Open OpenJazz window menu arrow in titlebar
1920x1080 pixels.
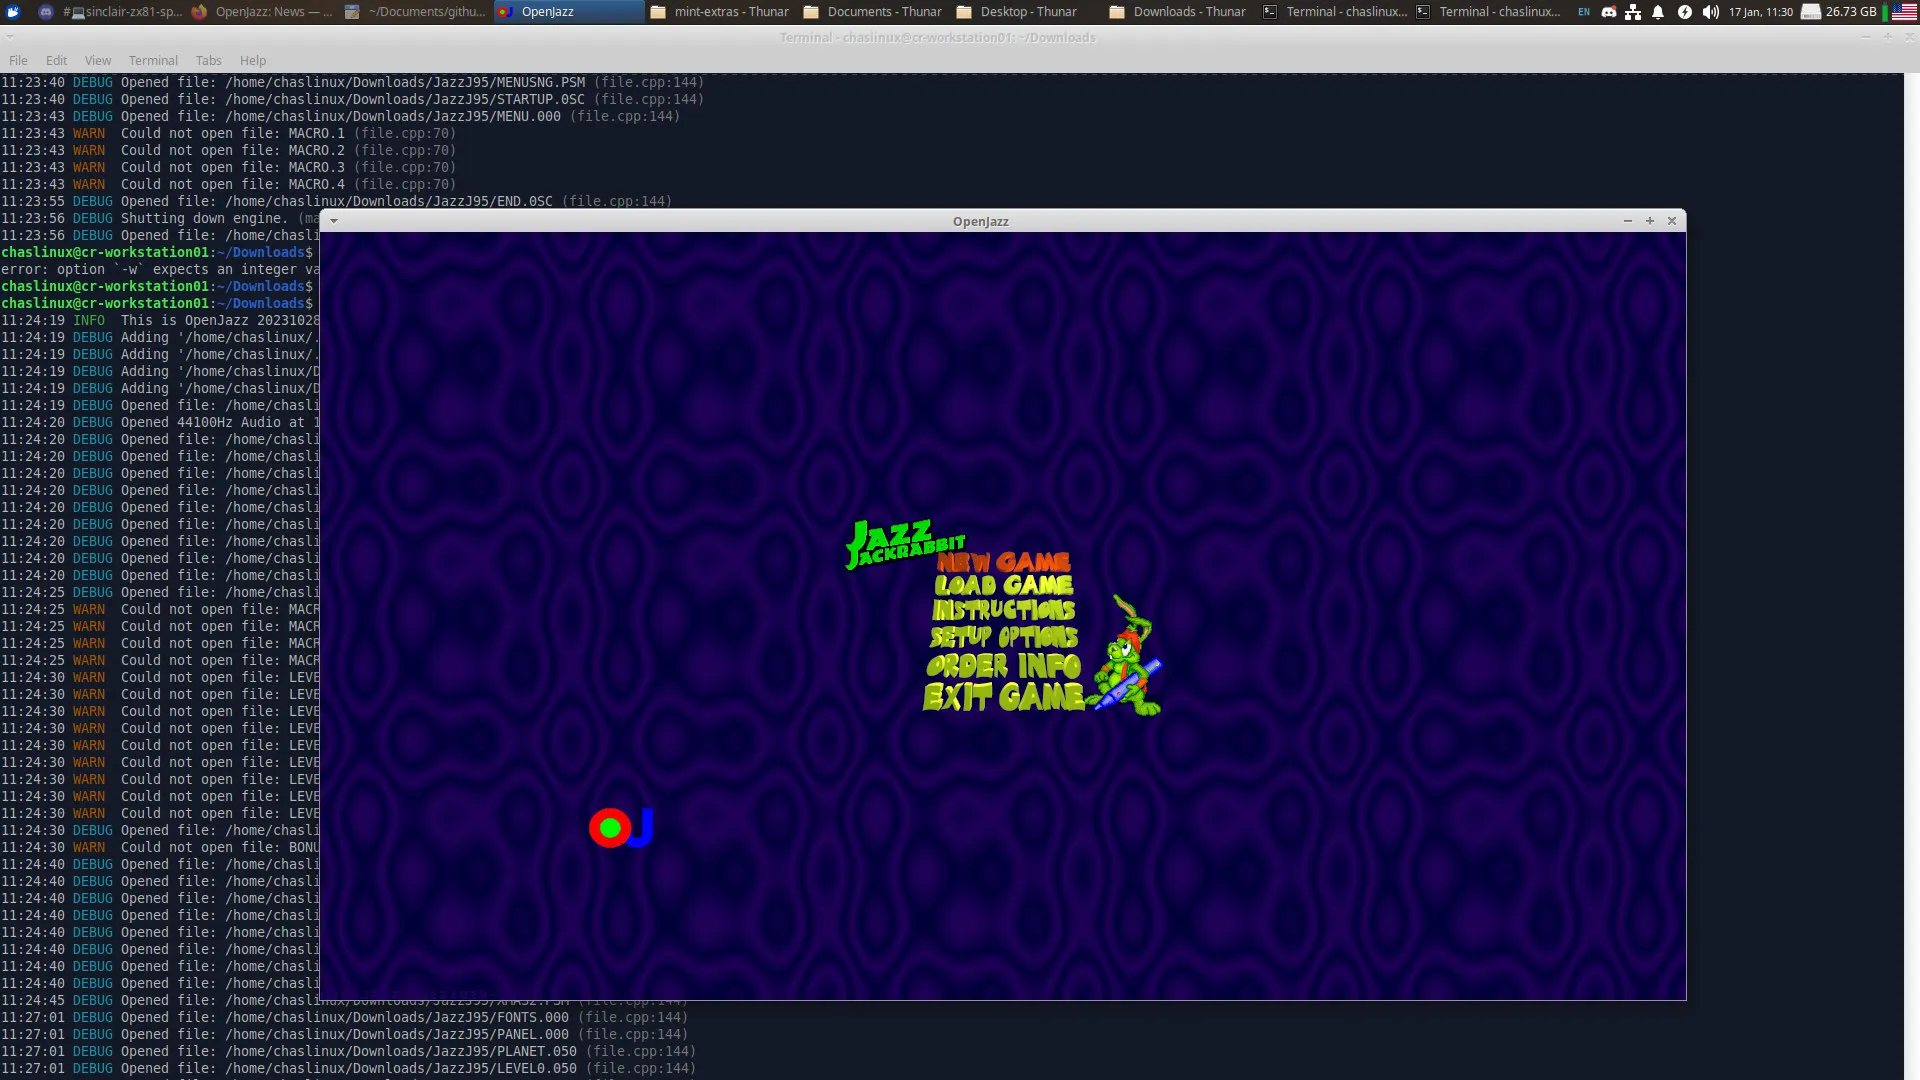334,221
